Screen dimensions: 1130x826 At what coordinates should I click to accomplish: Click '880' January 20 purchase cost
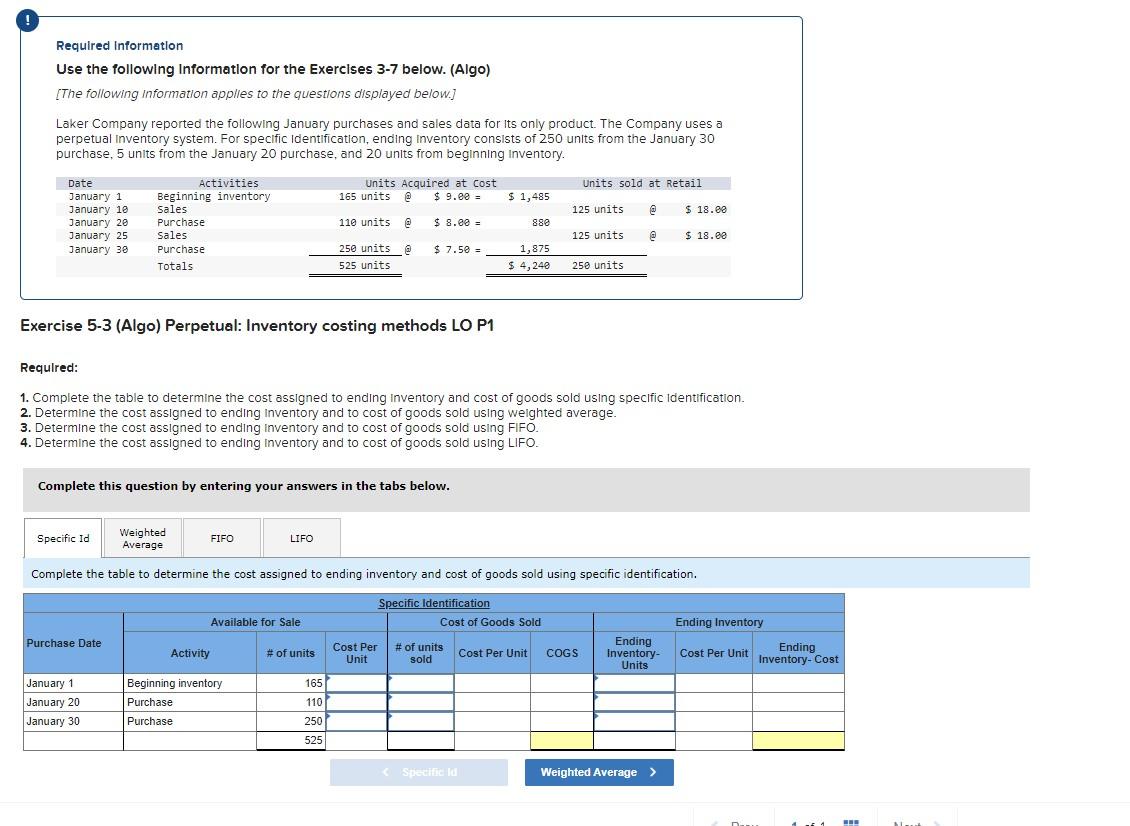point(540,223)
